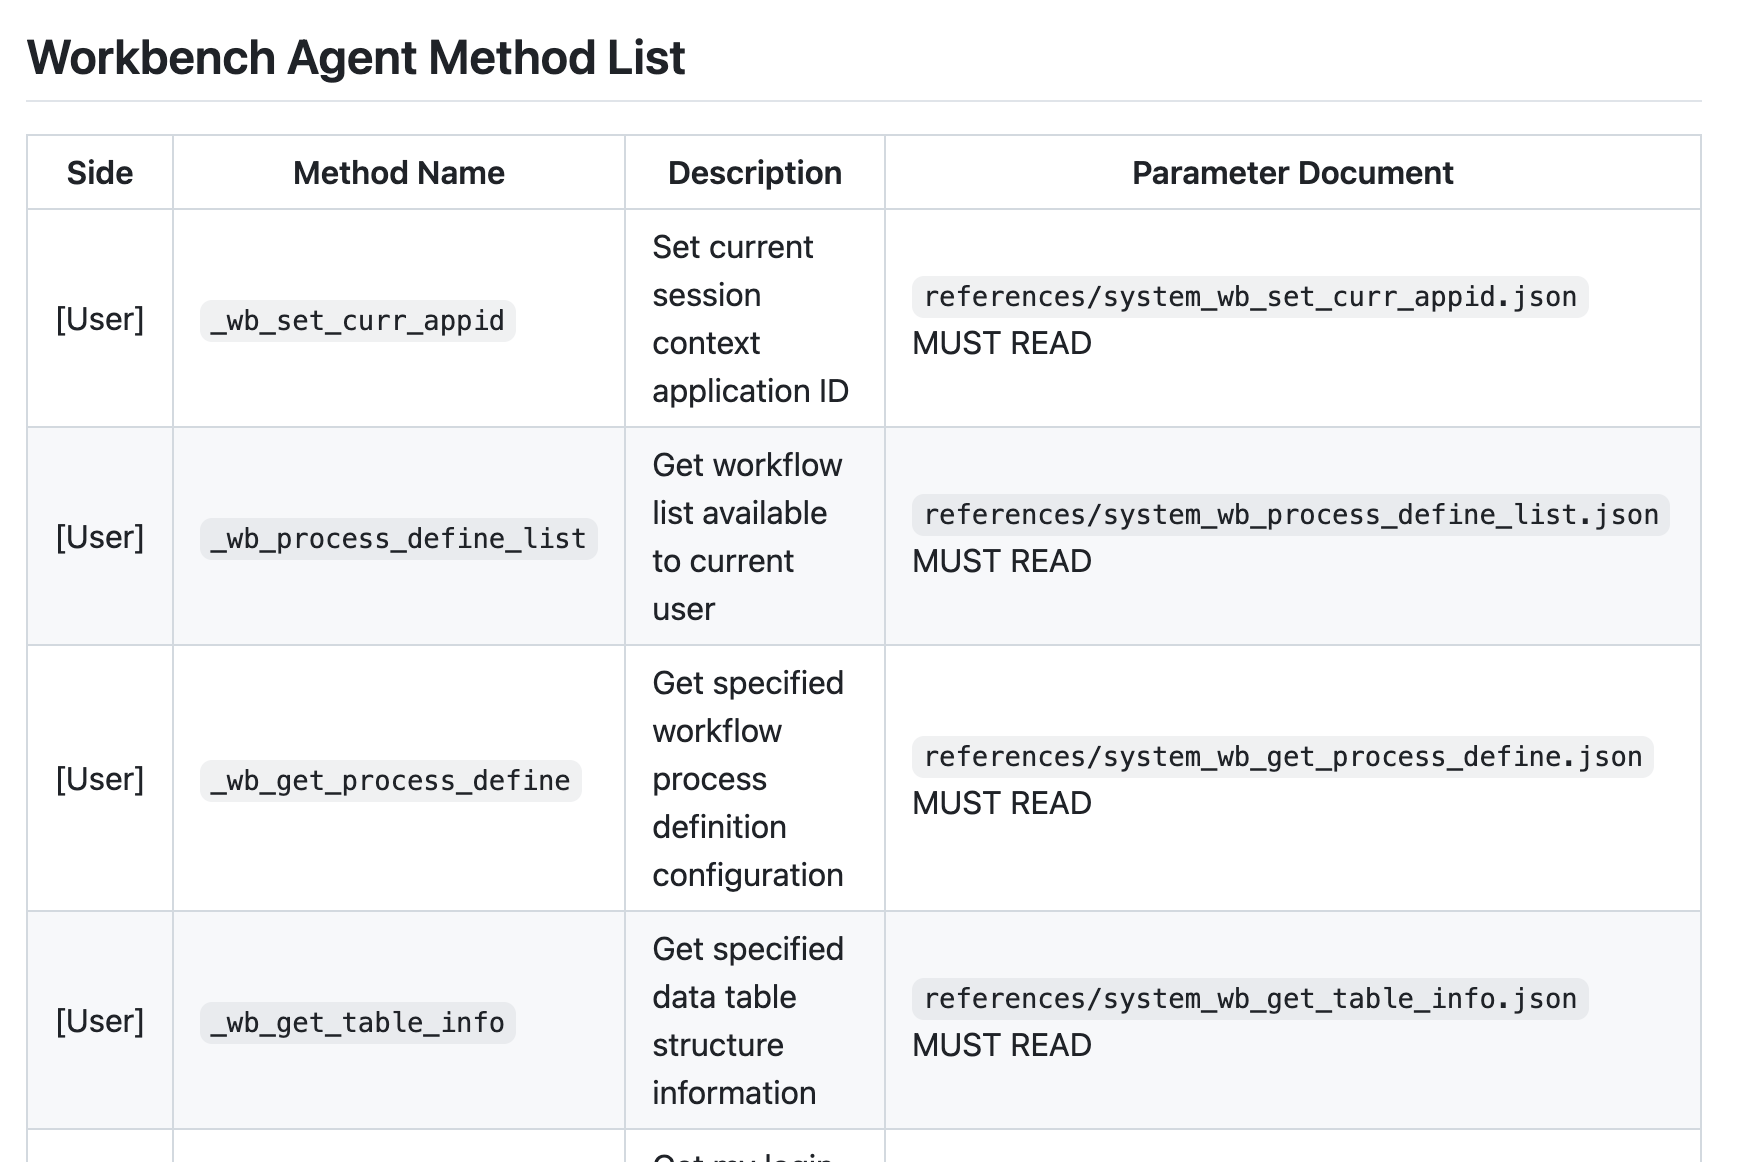The image size is (1746, 1162).
Task: Click the Parameter Document column header
Action: coord(1293,173)
